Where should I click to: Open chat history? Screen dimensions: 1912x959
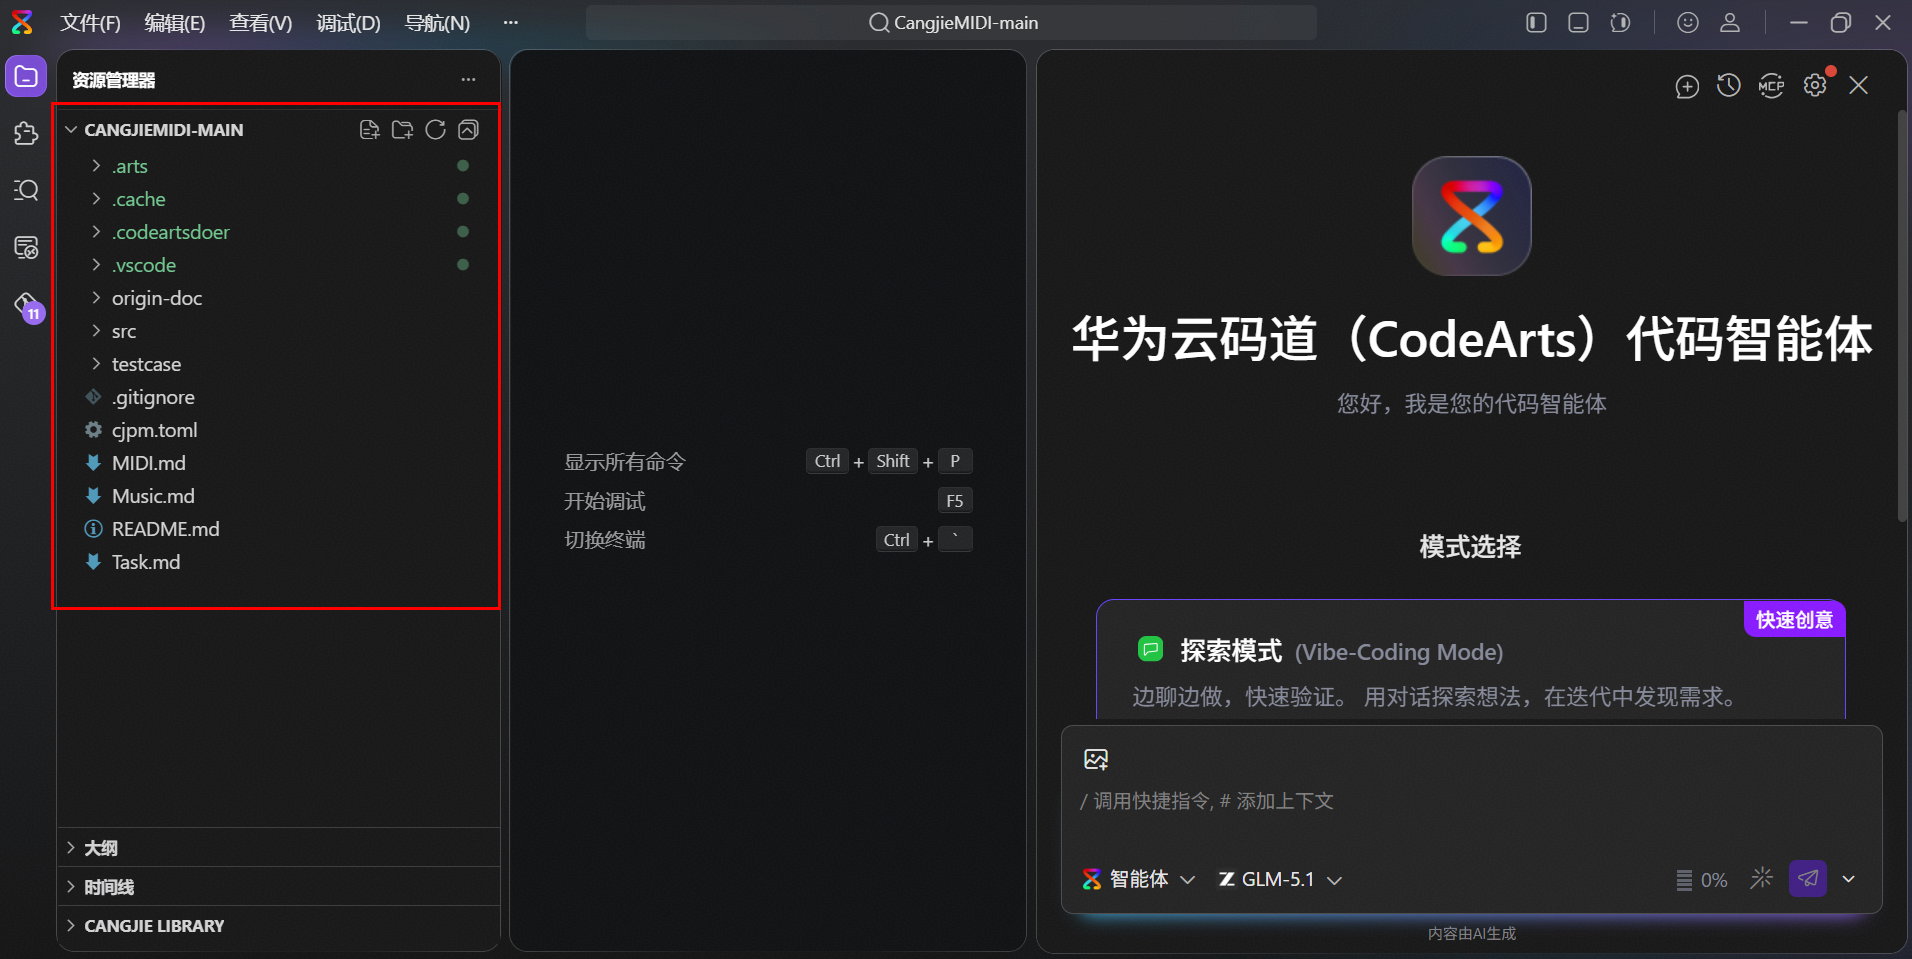click(1729, 86)
